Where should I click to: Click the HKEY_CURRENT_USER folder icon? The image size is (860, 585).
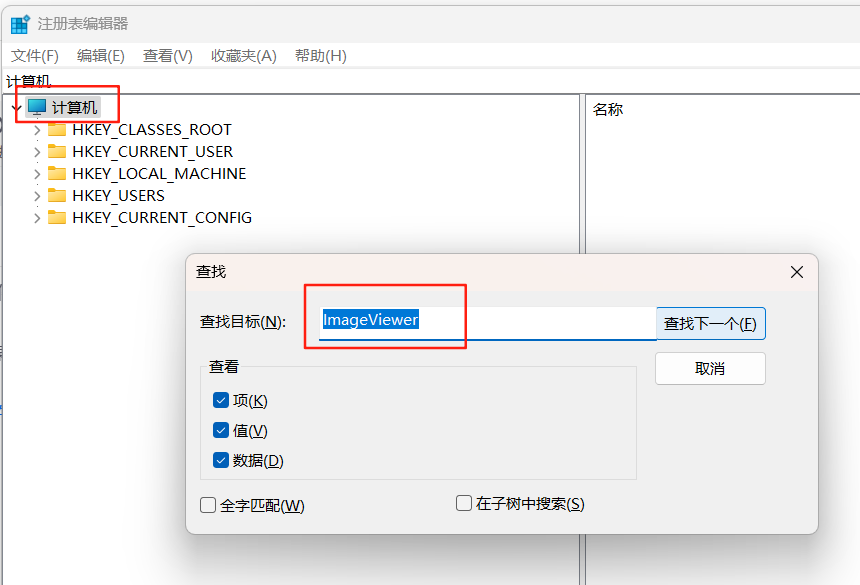tap(57, 152)
